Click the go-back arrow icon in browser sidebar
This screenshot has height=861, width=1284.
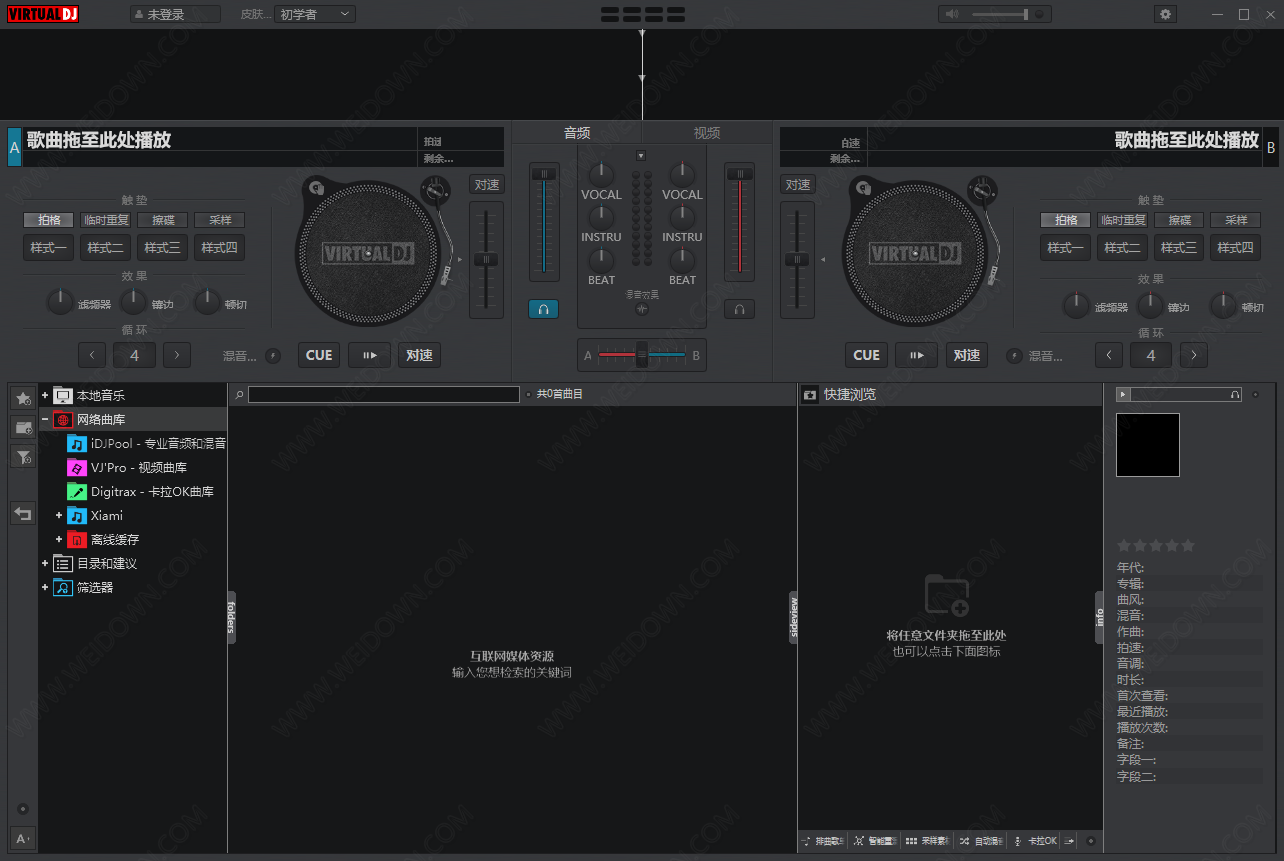(23, 513)
